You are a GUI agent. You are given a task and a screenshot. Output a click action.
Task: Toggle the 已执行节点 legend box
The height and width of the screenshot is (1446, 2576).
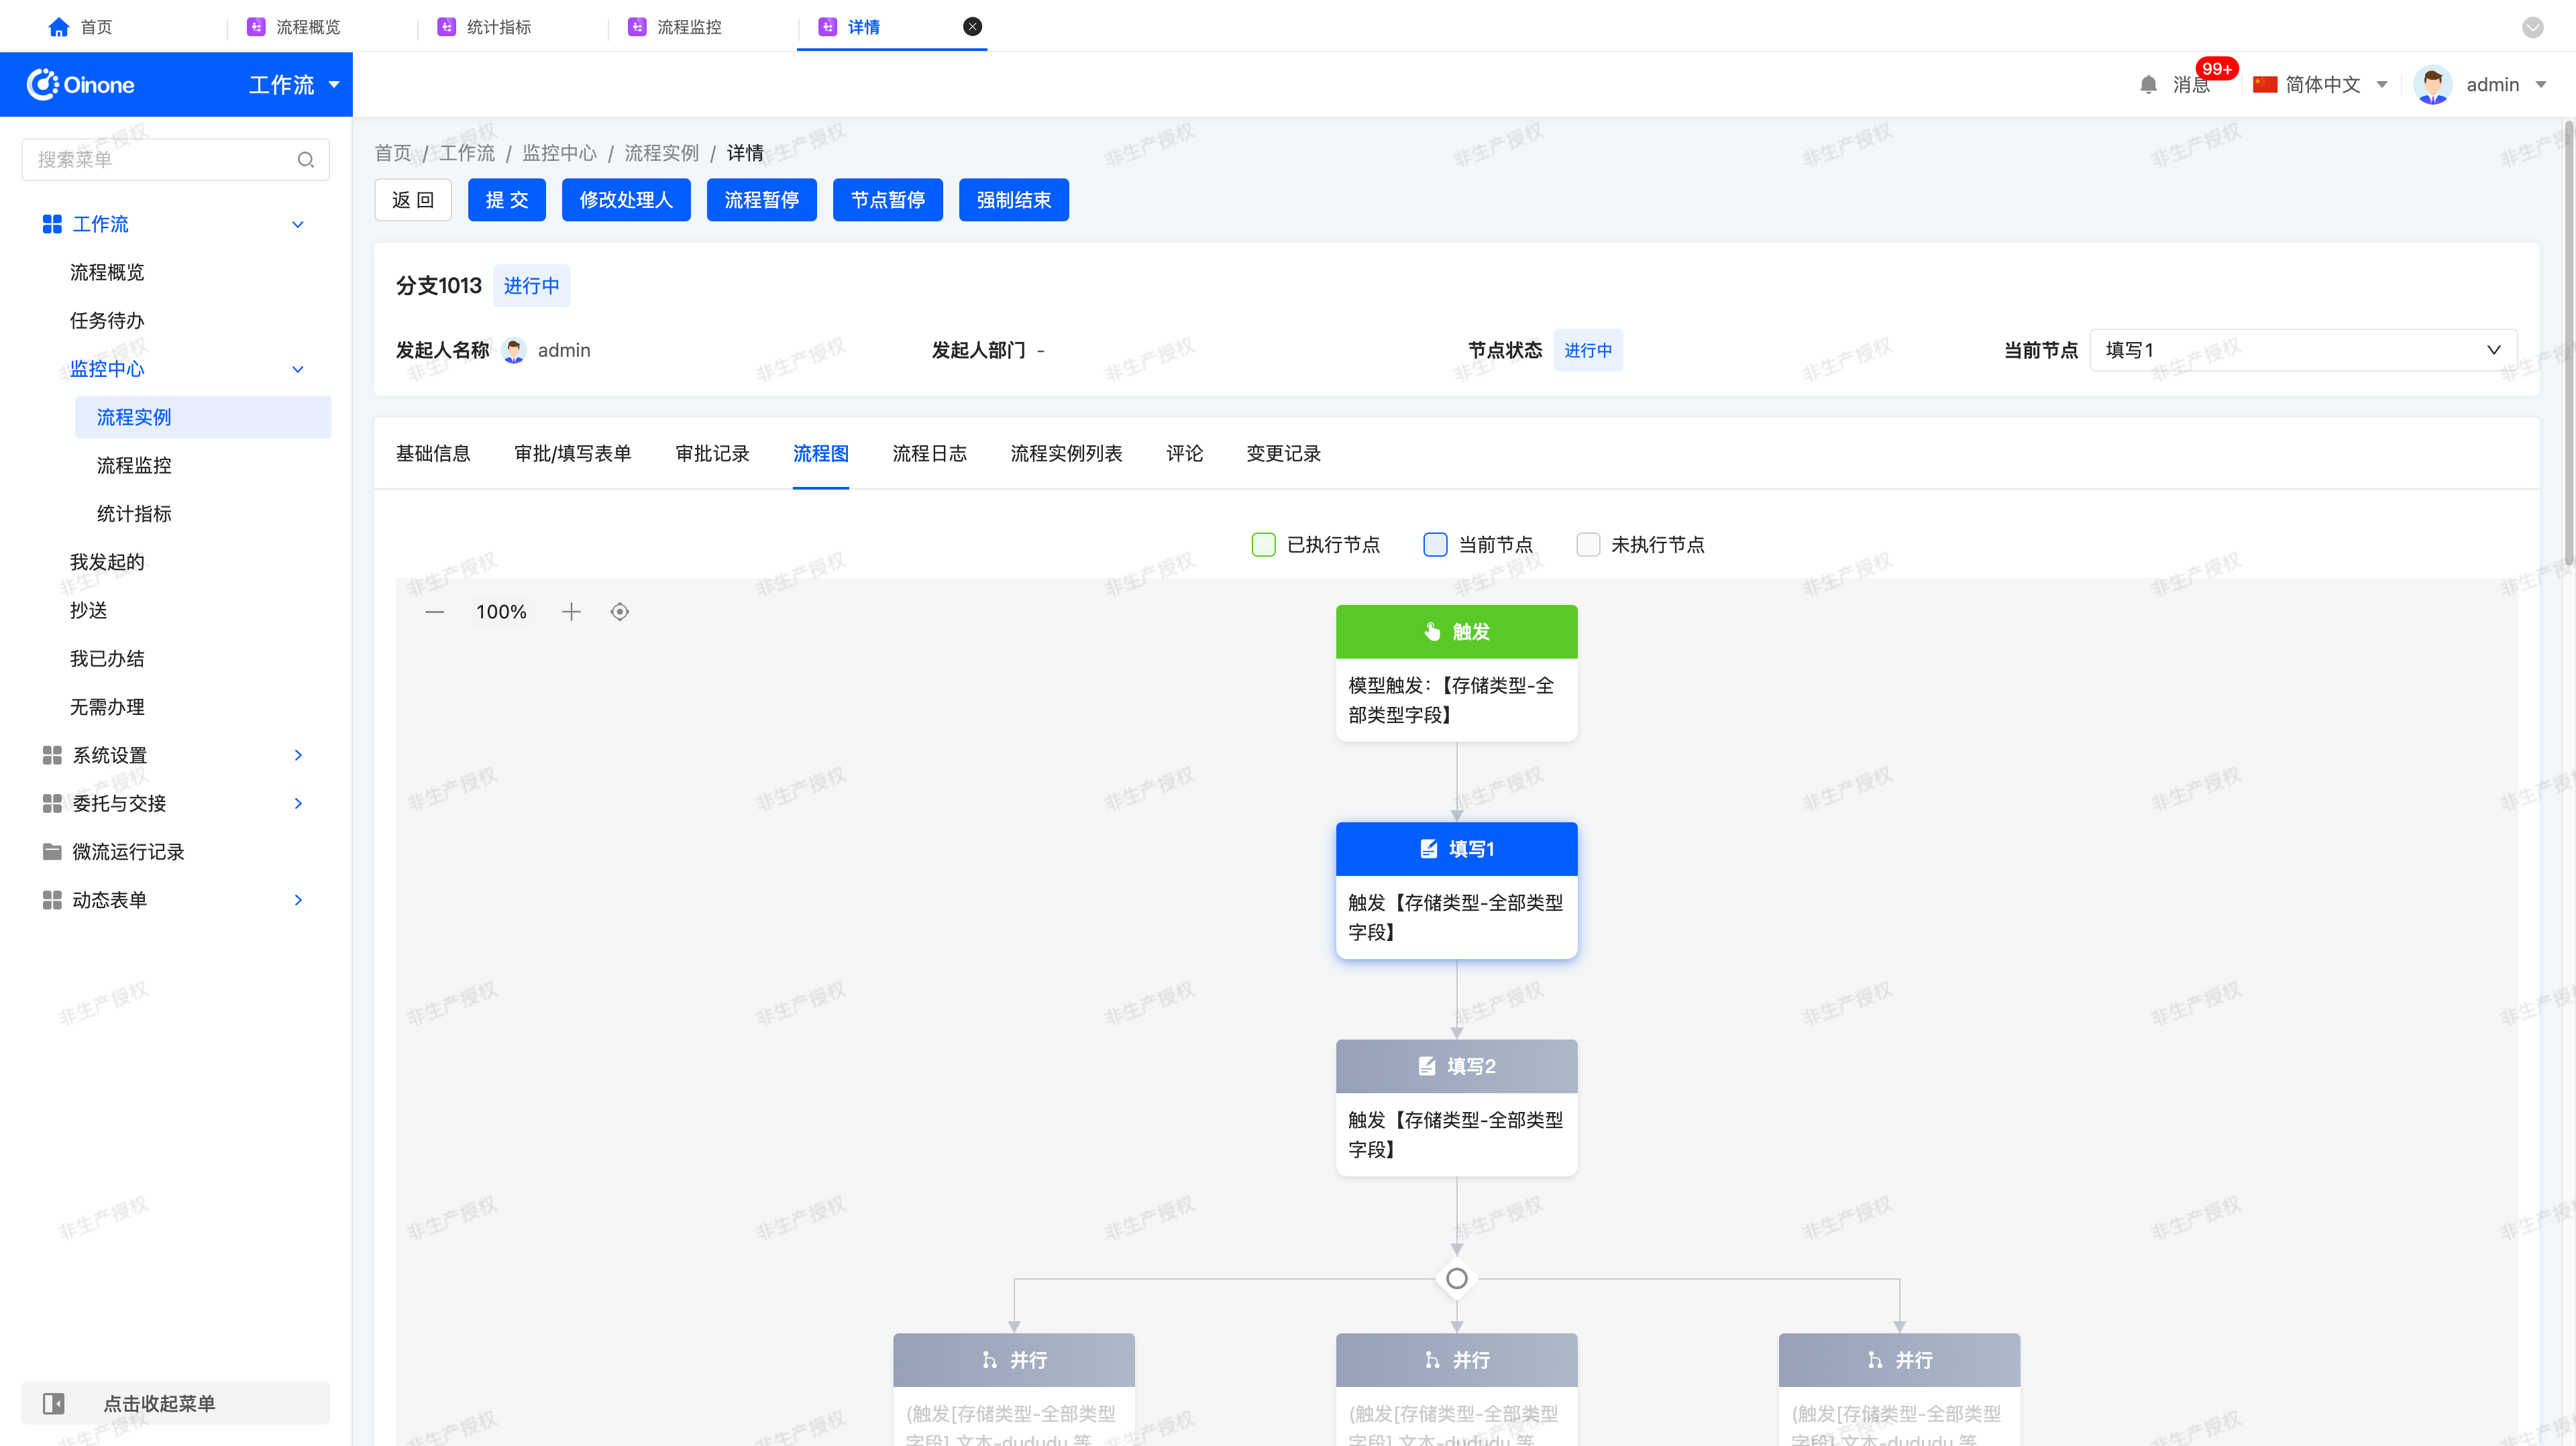[x=1263, y=545]
